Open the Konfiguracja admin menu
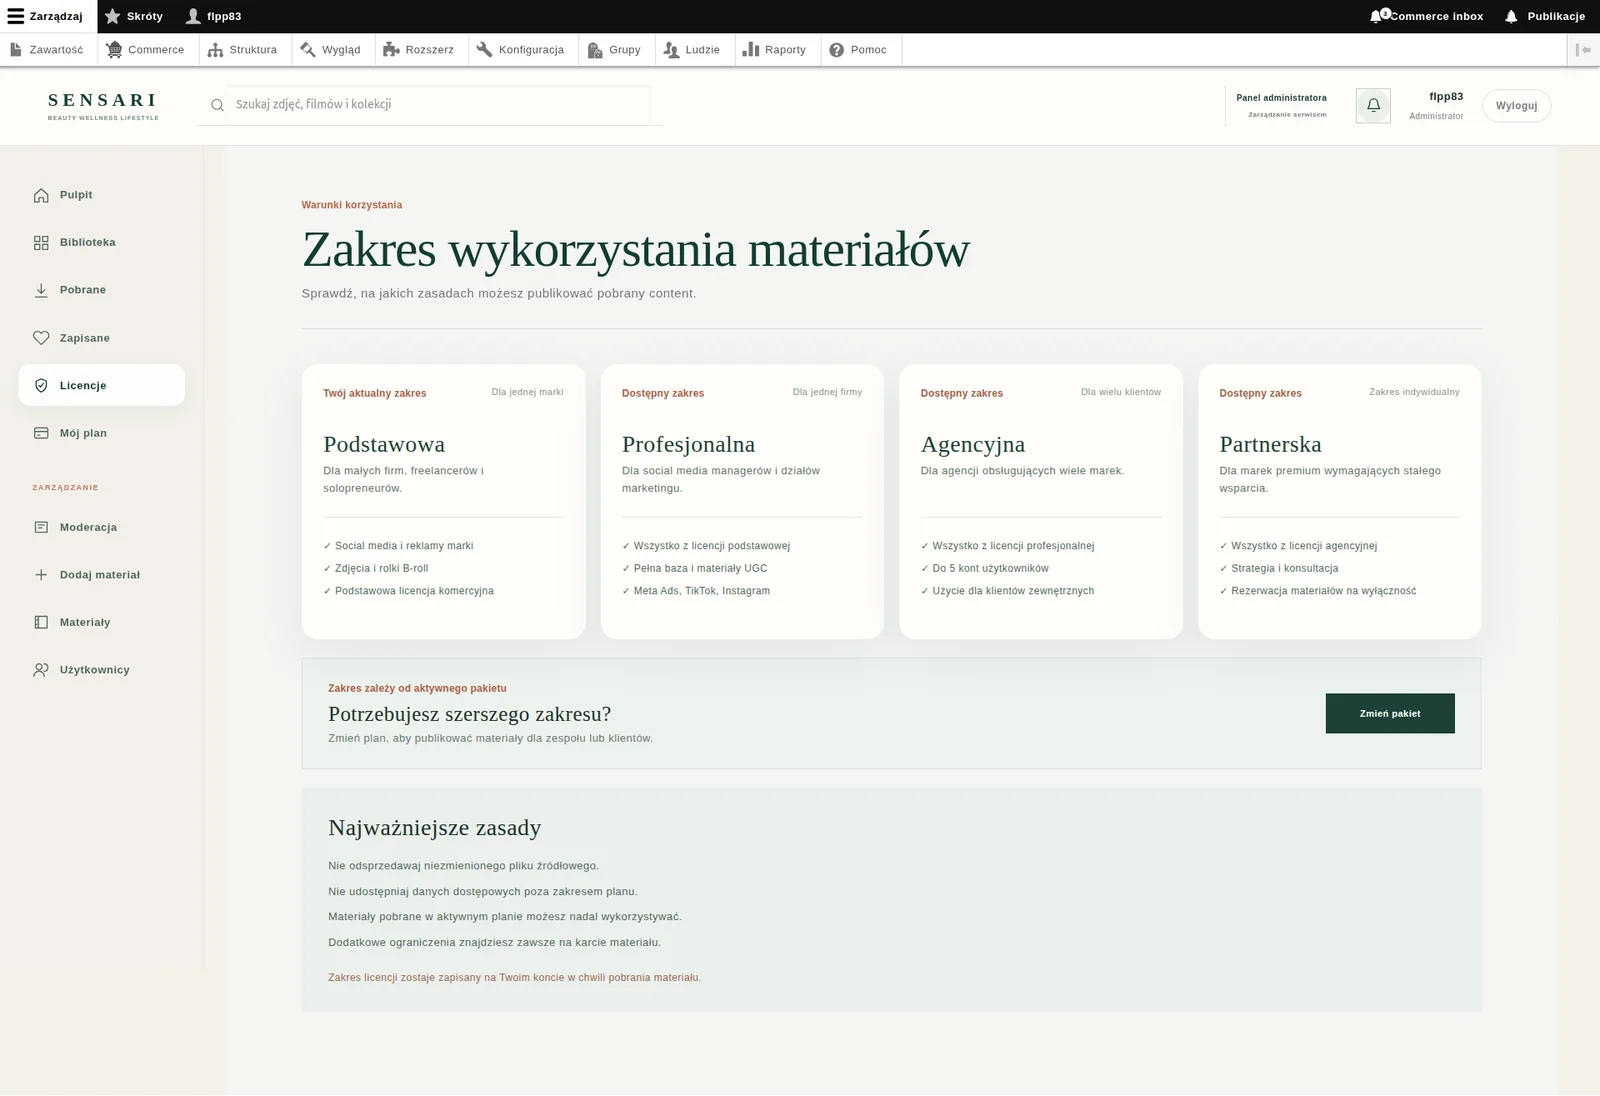The height and width of the screenshot is (1096, 1600). pos(522,50)
